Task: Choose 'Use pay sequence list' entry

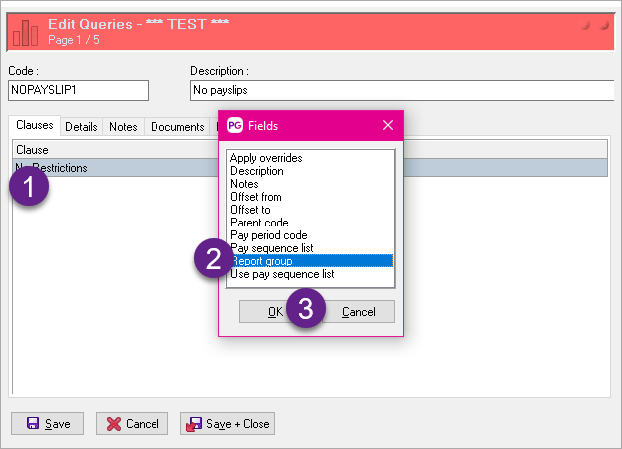Action: coord(281,274)
